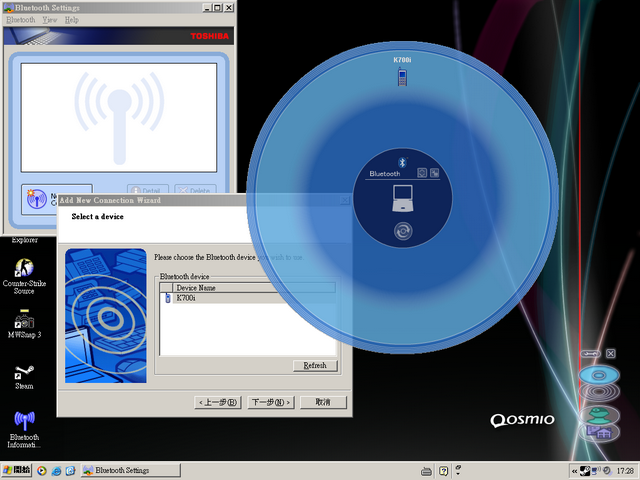Select the K700i device name text
Image resolution: width=640 pixels, height=480 pixels.
point(186,298)
